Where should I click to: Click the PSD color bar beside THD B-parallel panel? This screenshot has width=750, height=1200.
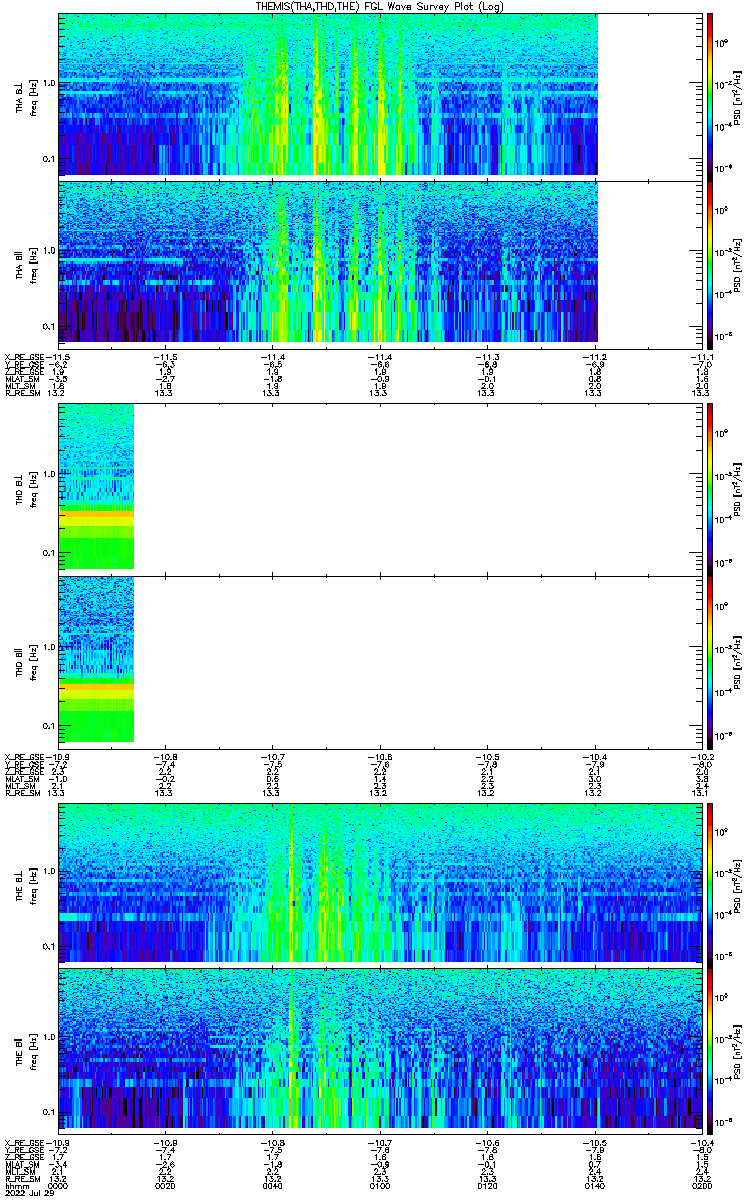point(709,662)
